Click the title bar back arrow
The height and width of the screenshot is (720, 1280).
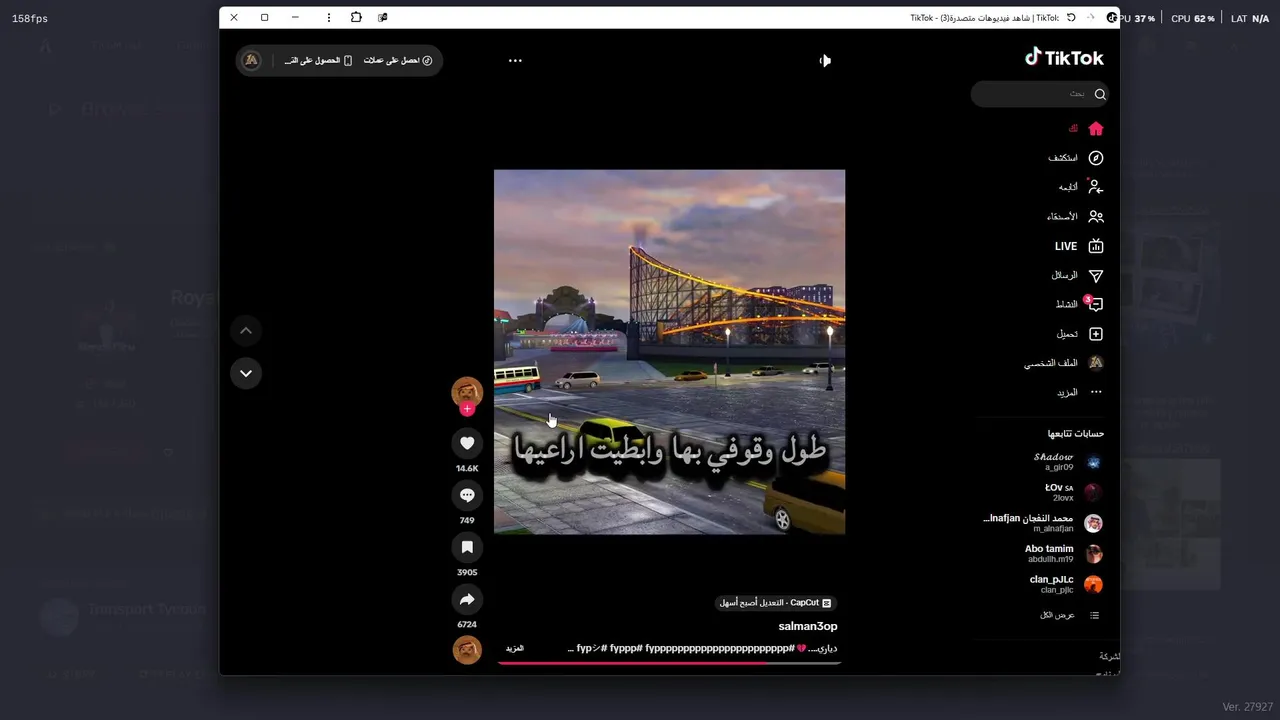tap(1091, 18)
